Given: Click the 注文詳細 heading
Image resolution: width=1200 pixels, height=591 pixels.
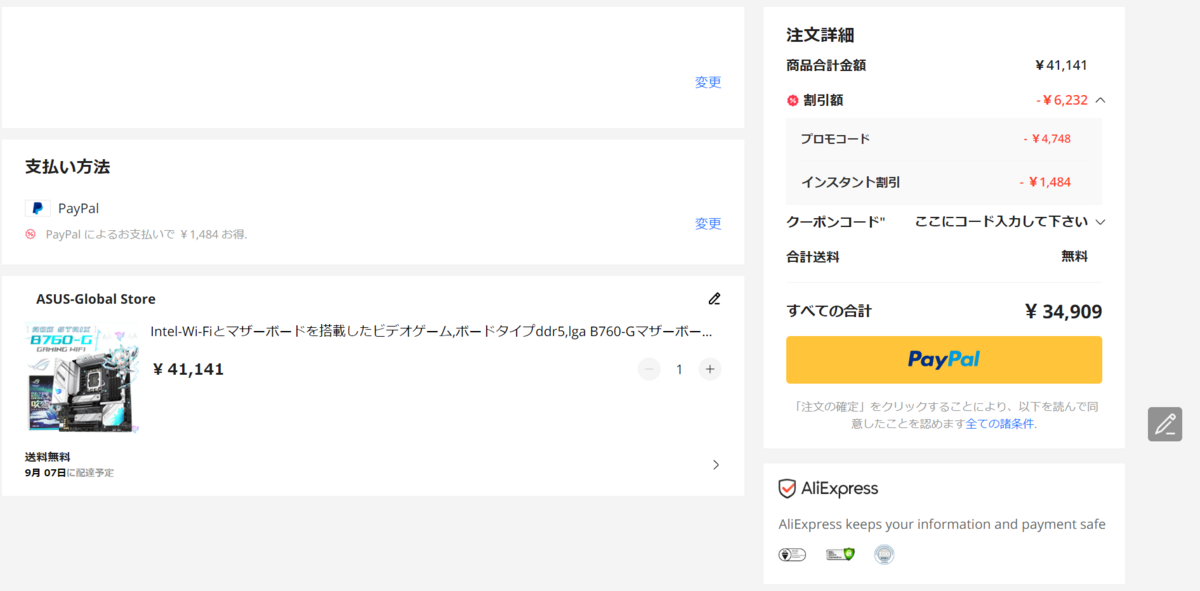Looking at the screenshot, I should pos(820,35).
